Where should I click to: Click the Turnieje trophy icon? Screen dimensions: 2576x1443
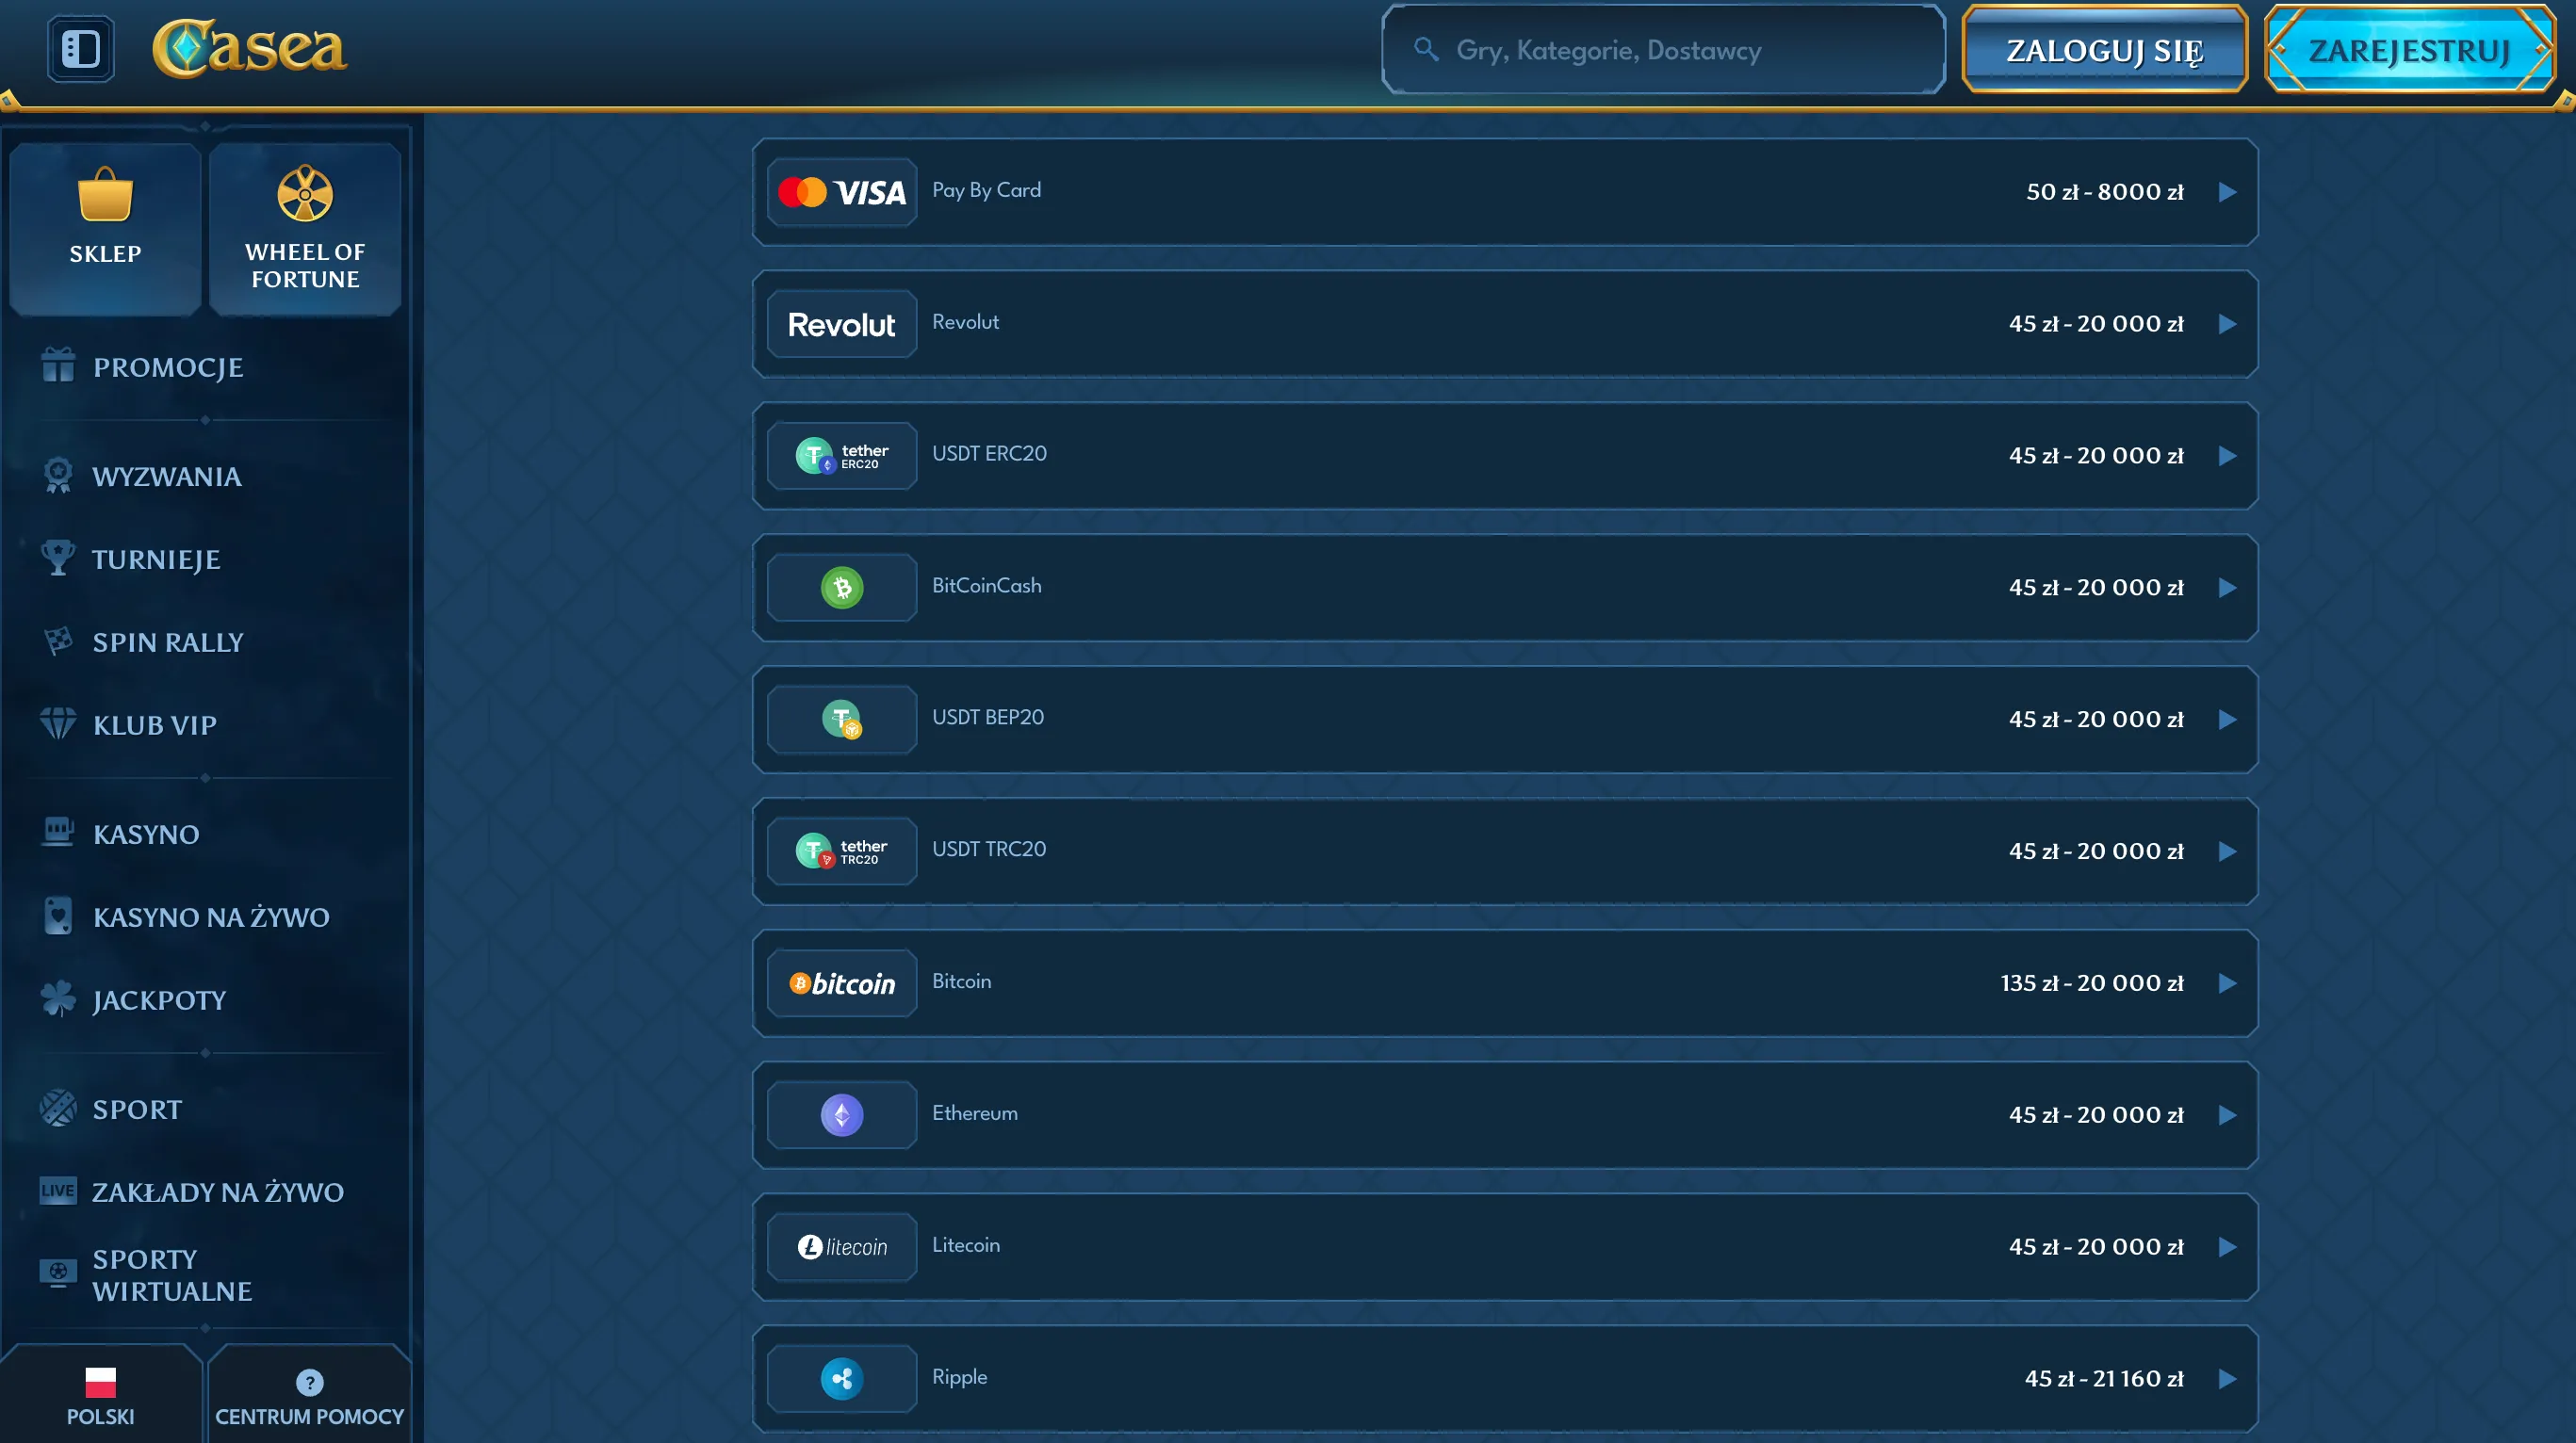pyautogui.click(x=58, y=558)
